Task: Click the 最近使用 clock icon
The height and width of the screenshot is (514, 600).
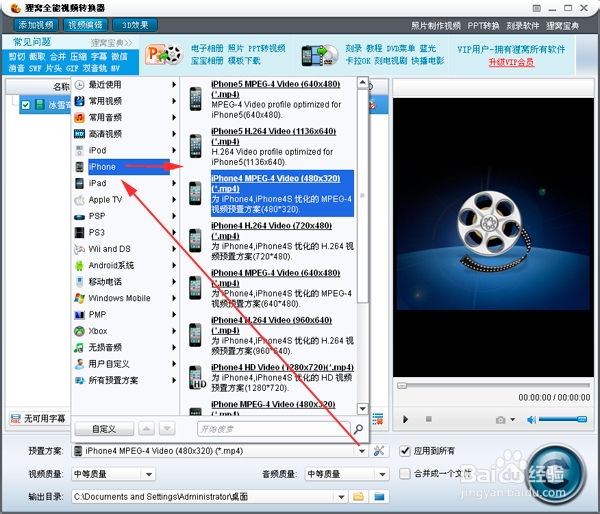Action: [79, 85]
